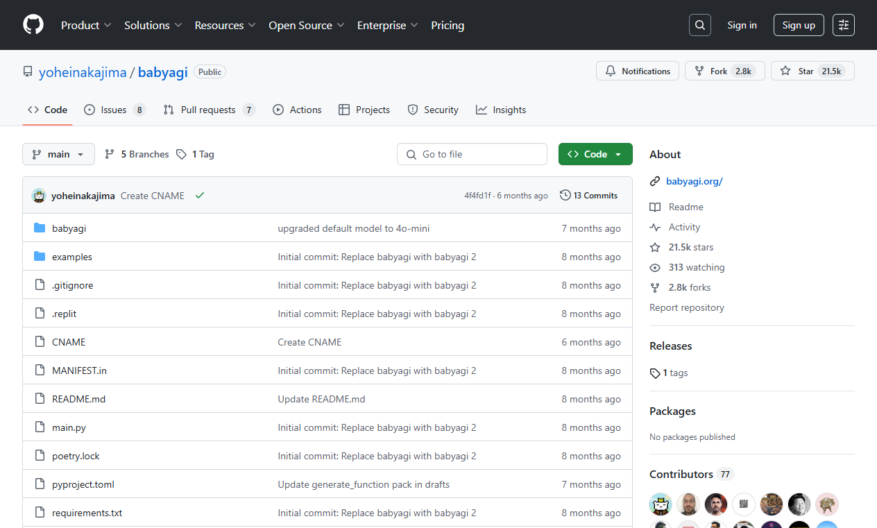This screenshot has width=877, height=528.
Task: Click the Notifications bell button
Action: tap(638, 71)
